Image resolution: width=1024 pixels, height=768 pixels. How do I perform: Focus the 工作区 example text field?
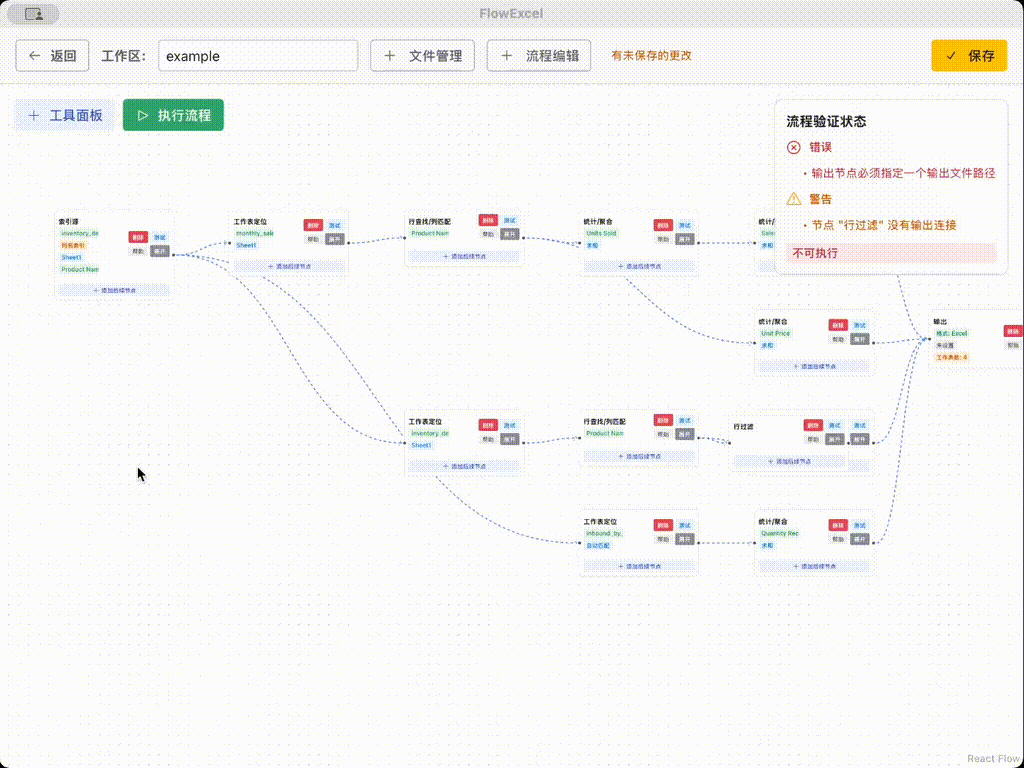click(x=257, y=56)
